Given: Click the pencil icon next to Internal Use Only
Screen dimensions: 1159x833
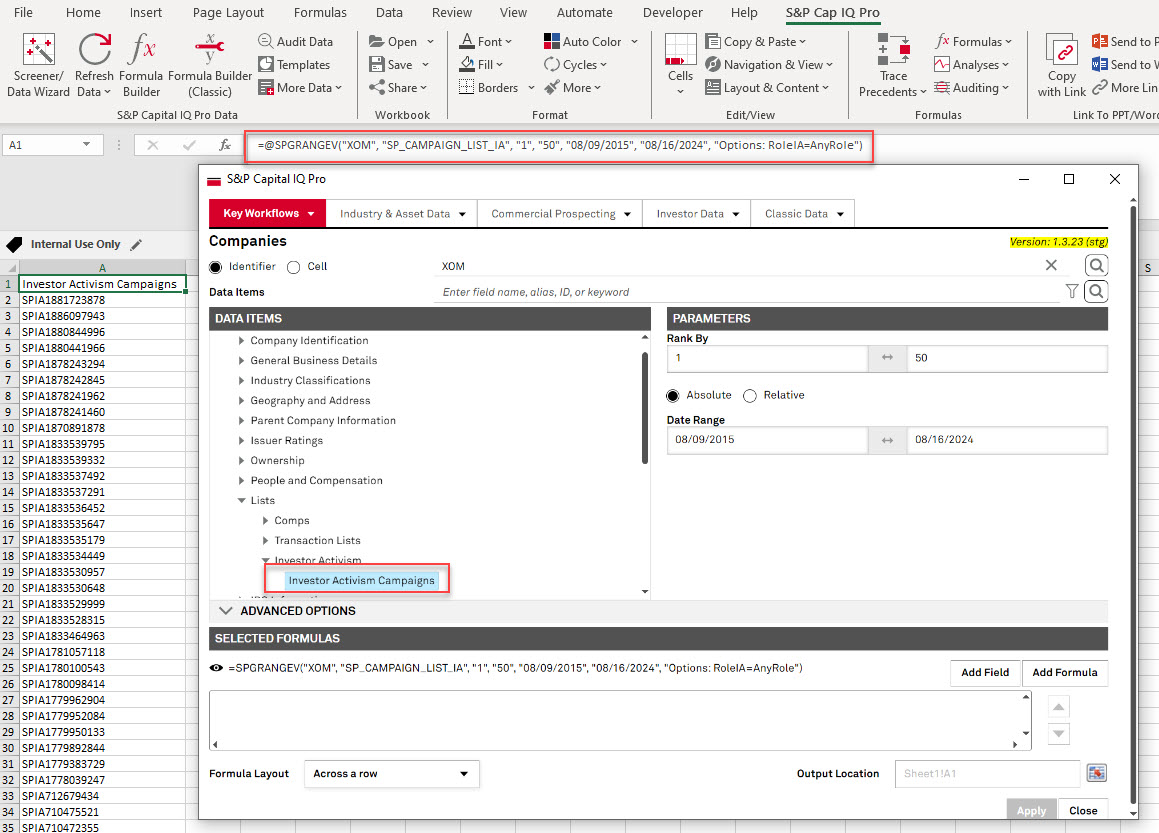Looking at the screenshot, I should click(136, 244).
